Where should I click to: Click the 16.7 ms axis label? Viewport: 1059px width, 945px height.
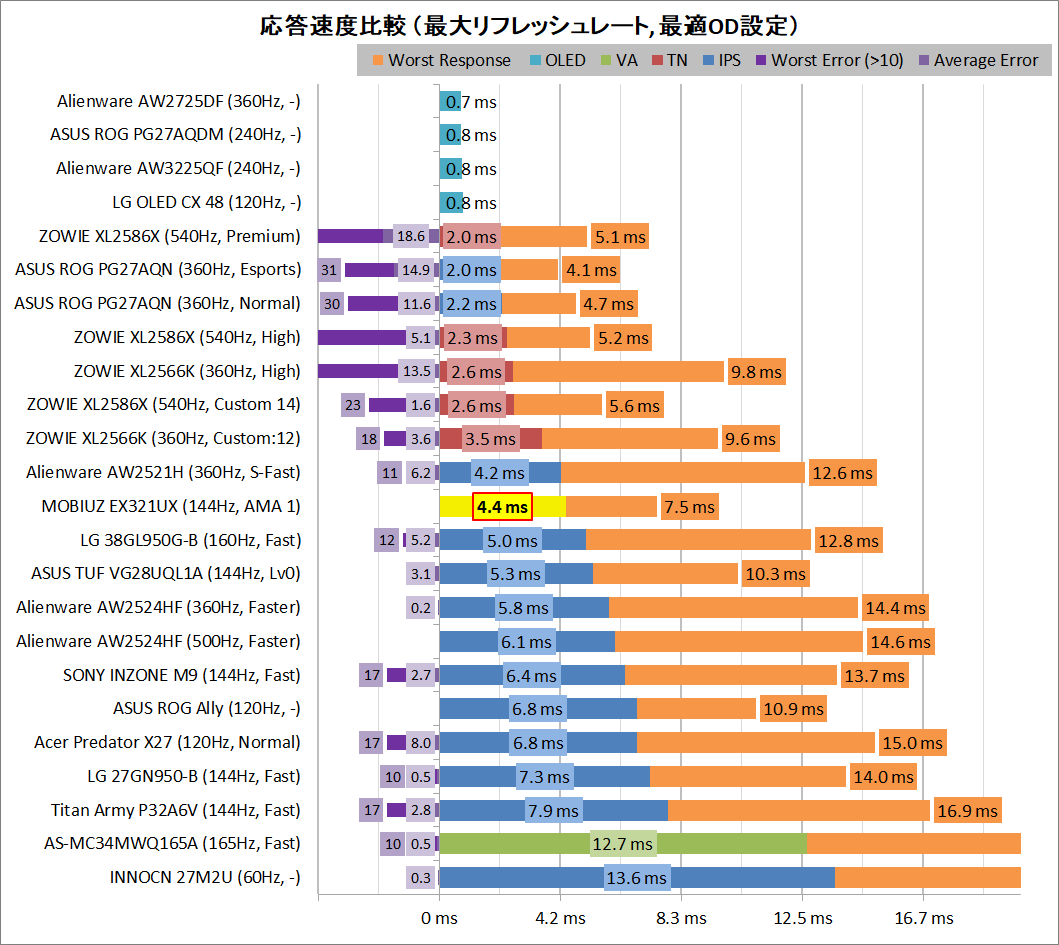point(924,918)
